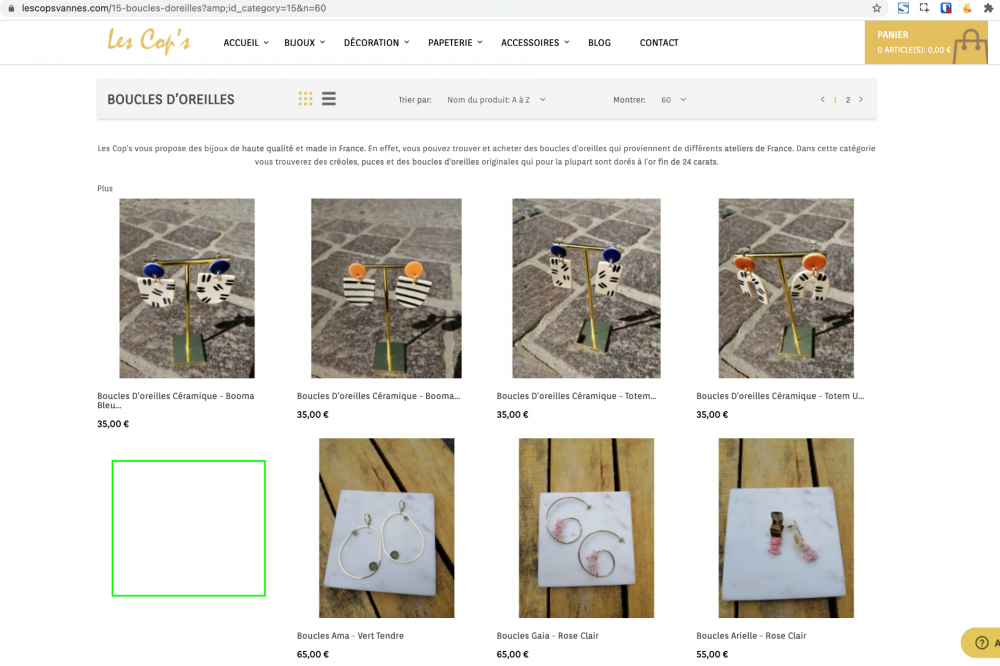Viewport: 1000px width, 666px height.
Task: Expand the Décoration menu
Action: click(x=376, y=43)
